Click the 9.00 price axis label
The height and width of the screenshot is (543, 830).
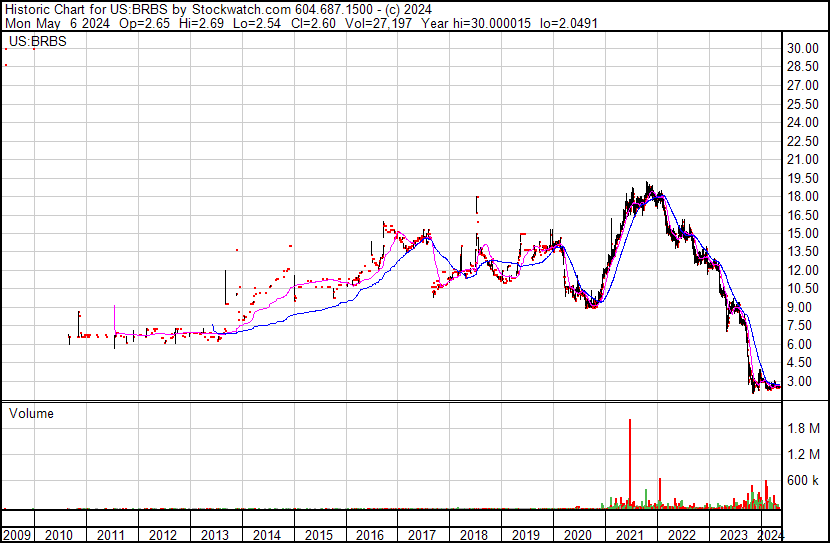tap(799, 307)
